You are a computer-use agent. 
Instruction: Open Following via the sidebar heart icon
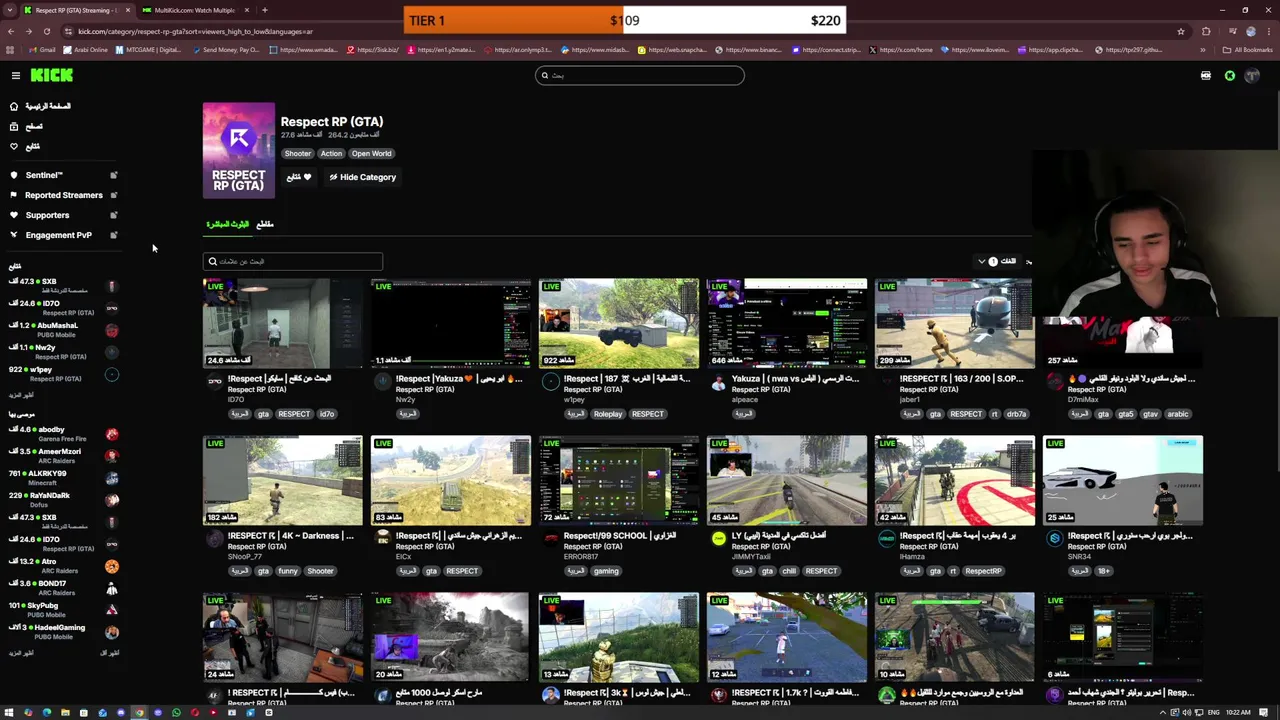pyautogui.click(x=14, y=146)
